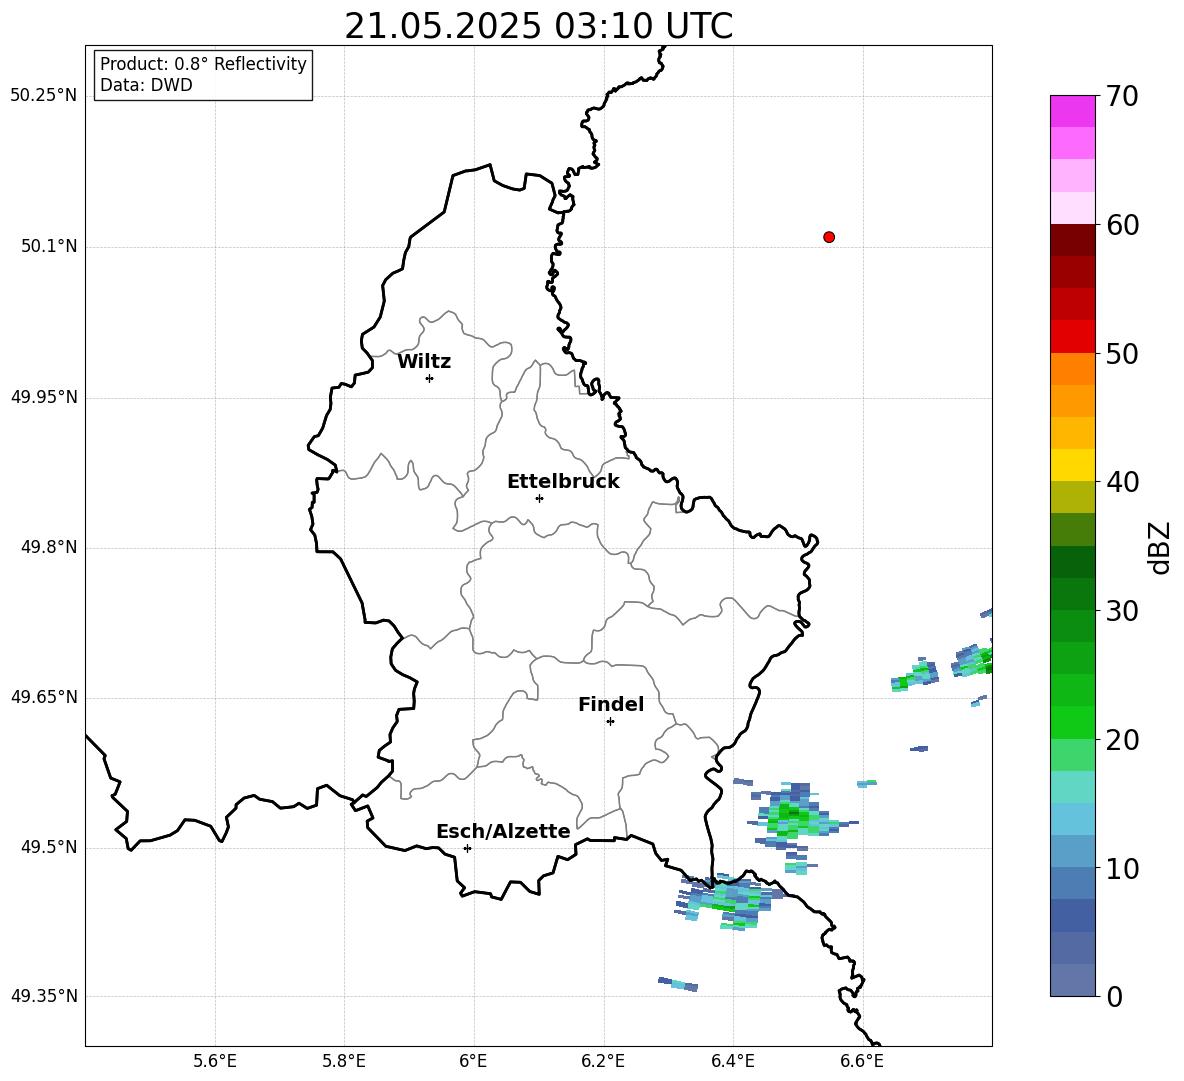
Task: Click the magenta top colorbar segment
Action: pos(1072,111)
